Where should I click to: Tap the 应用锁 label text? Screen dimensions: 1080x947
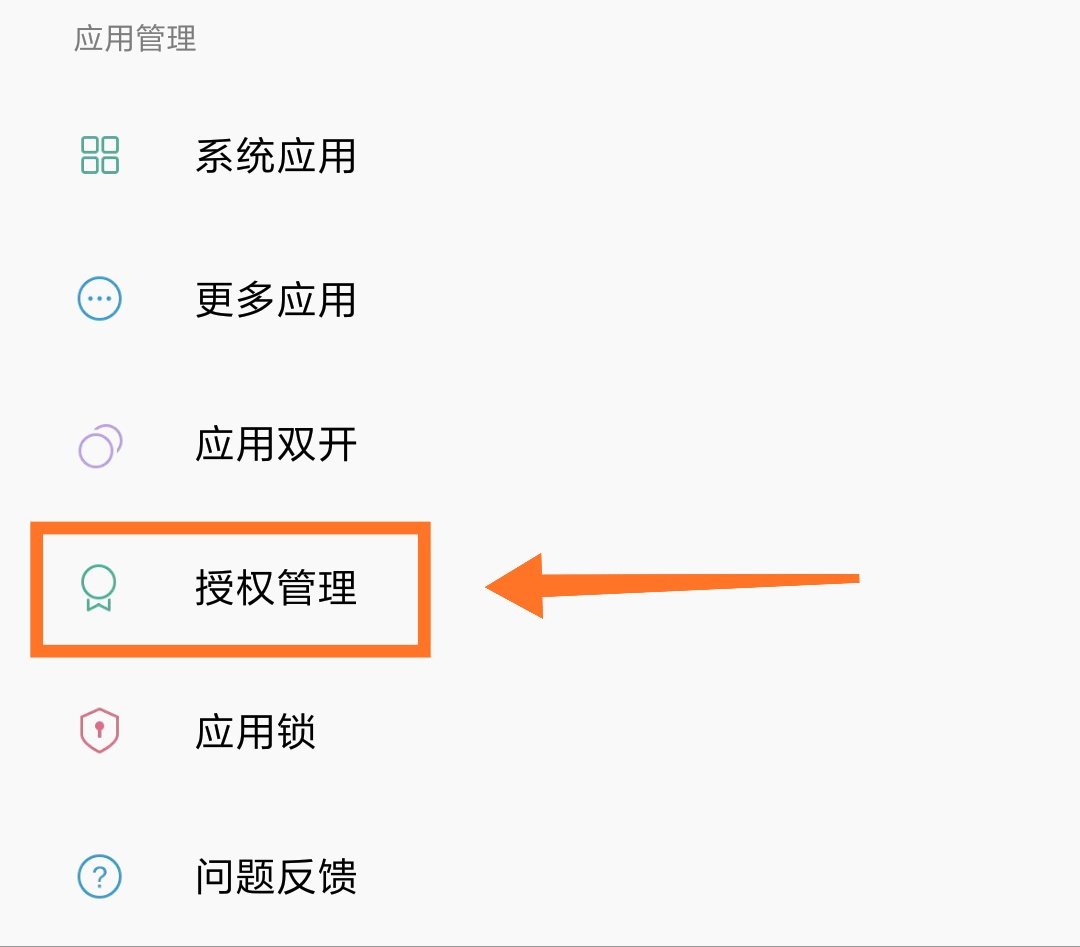point(257,733)
